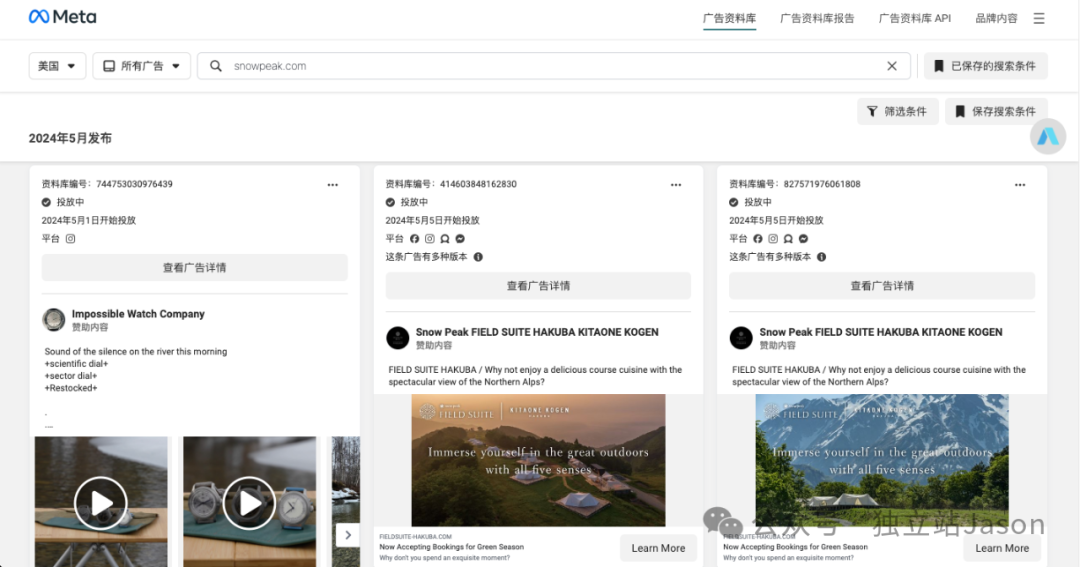Click Learn More on snowy mountain ad
The image size is (1080, 567).
1001,548
